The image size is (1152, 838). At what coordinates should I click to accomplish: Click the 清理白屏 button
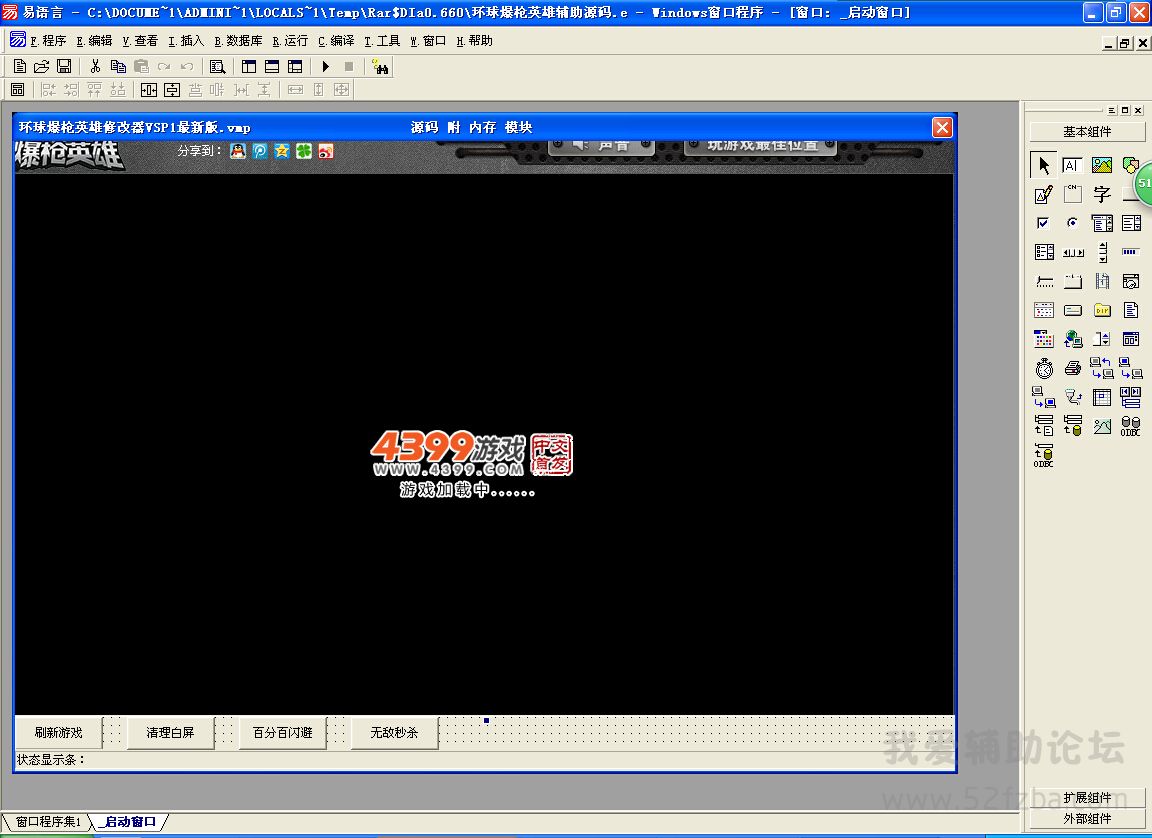coord(170,732)
